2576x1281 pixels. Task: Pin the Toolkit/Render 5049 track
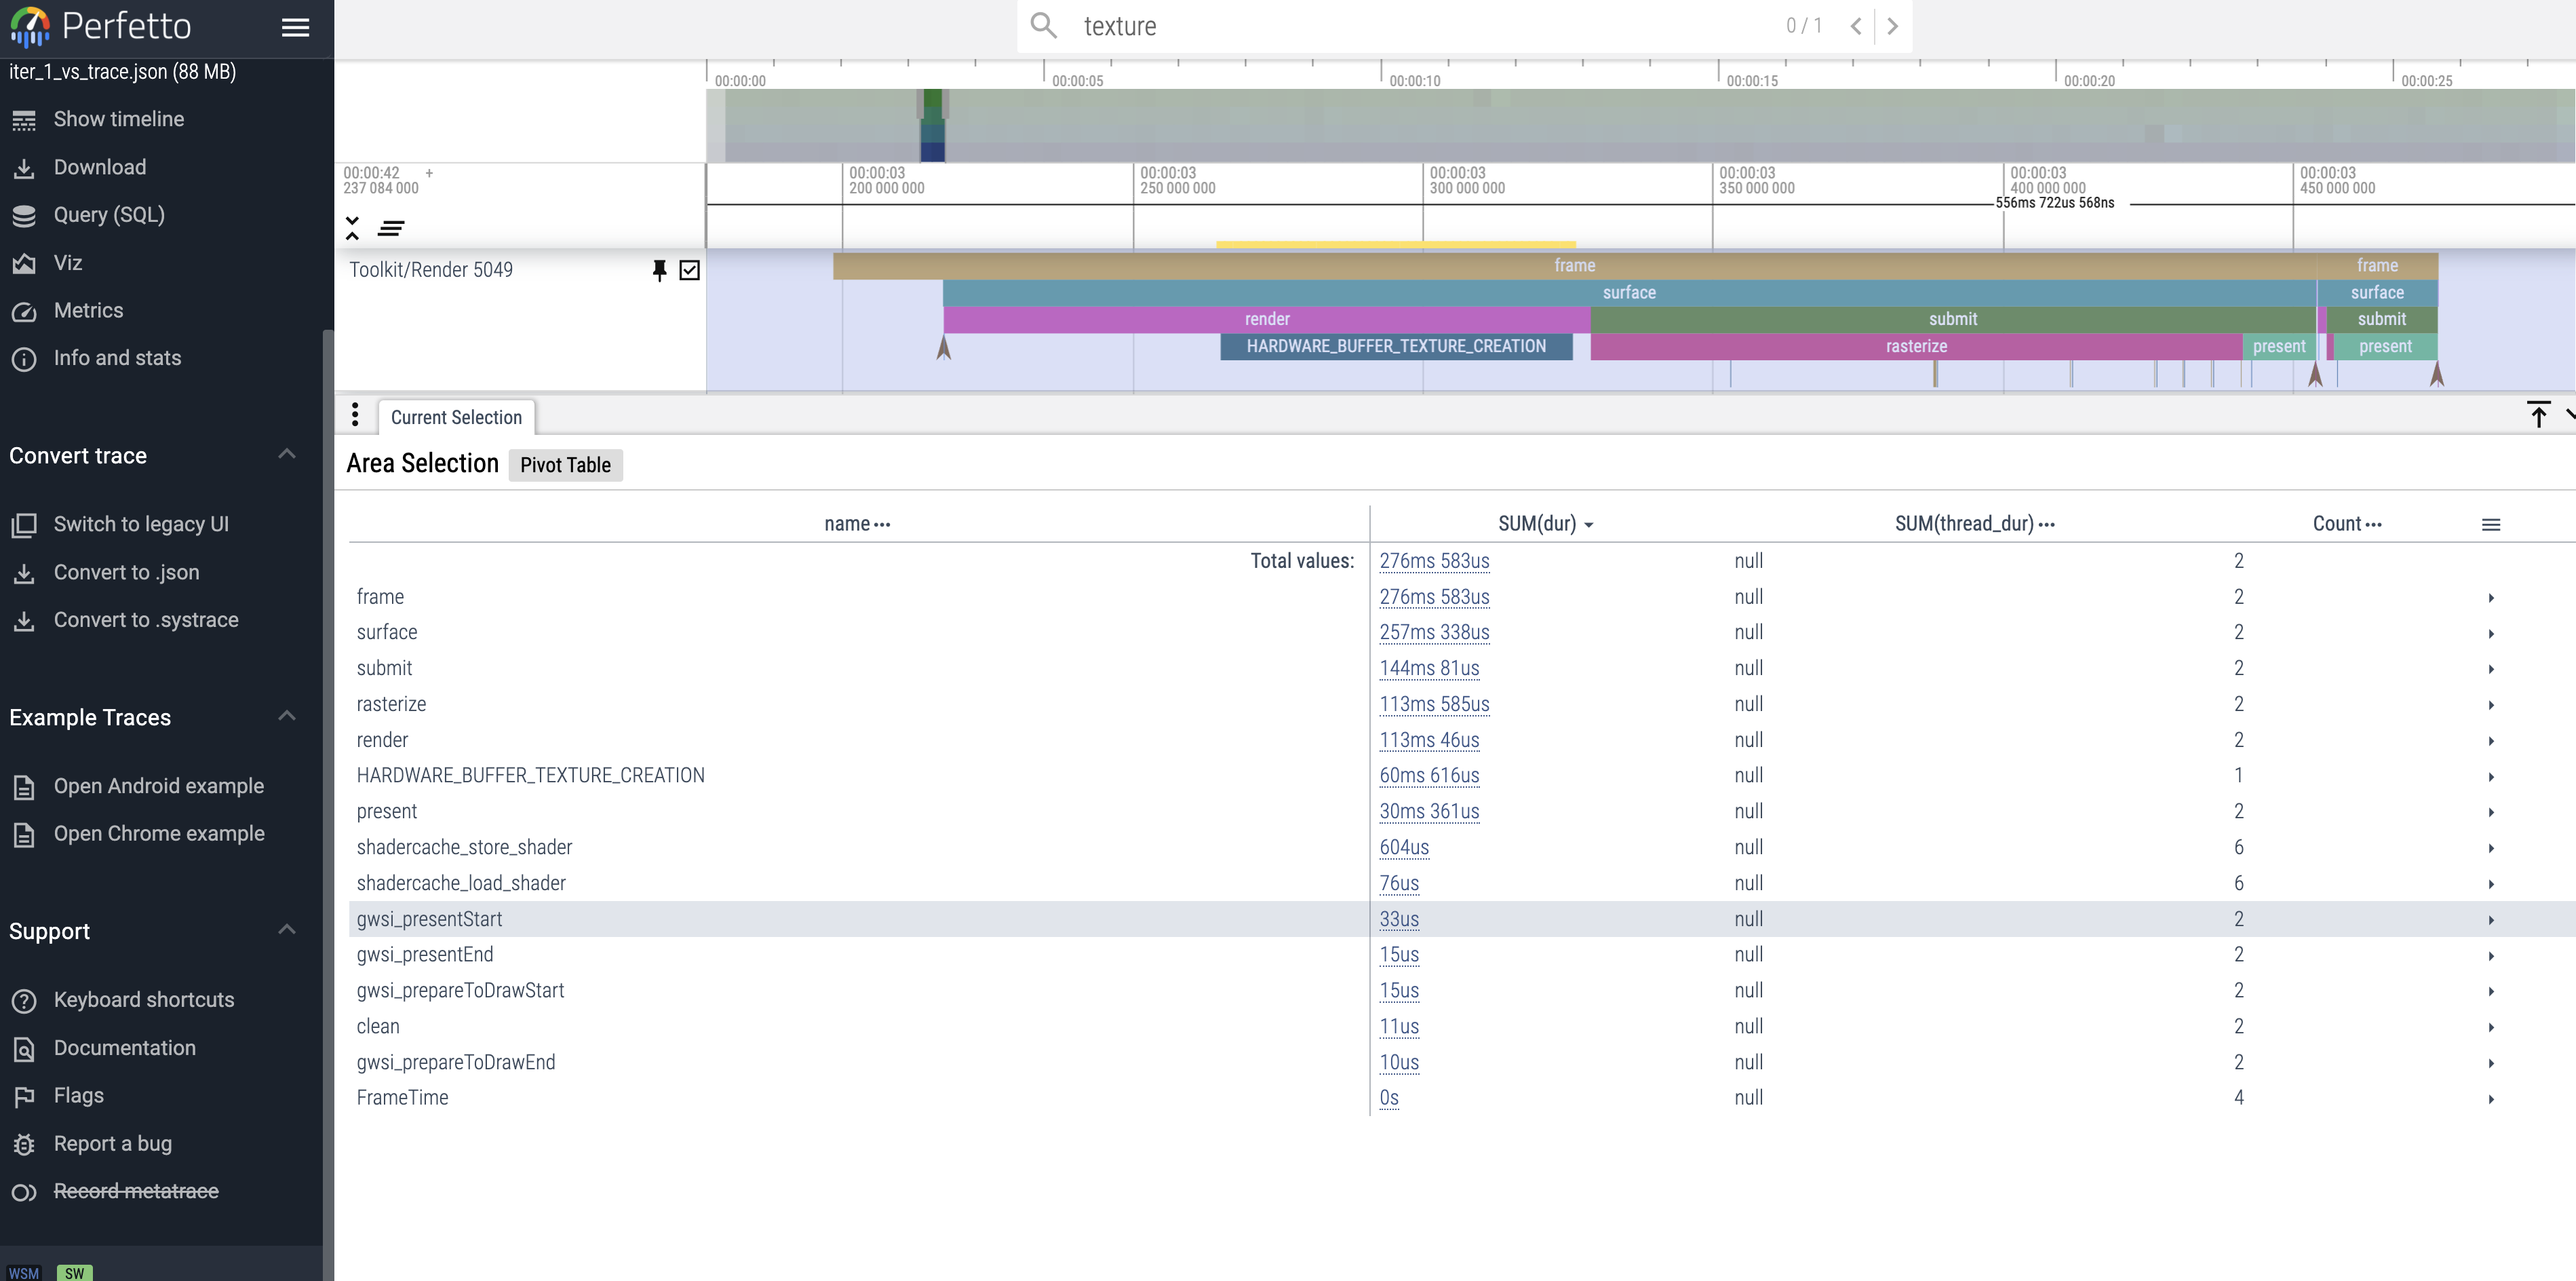coord(660,270)
